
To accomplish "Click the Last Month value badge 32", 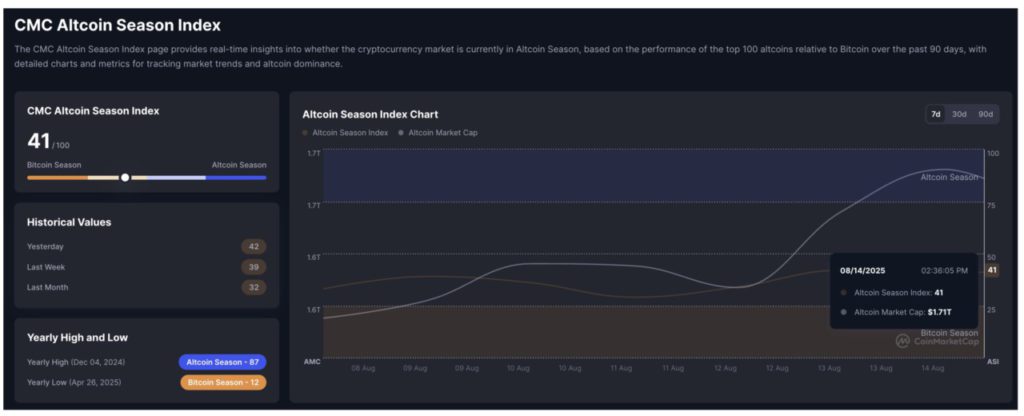I will click(x=253, y=288).
